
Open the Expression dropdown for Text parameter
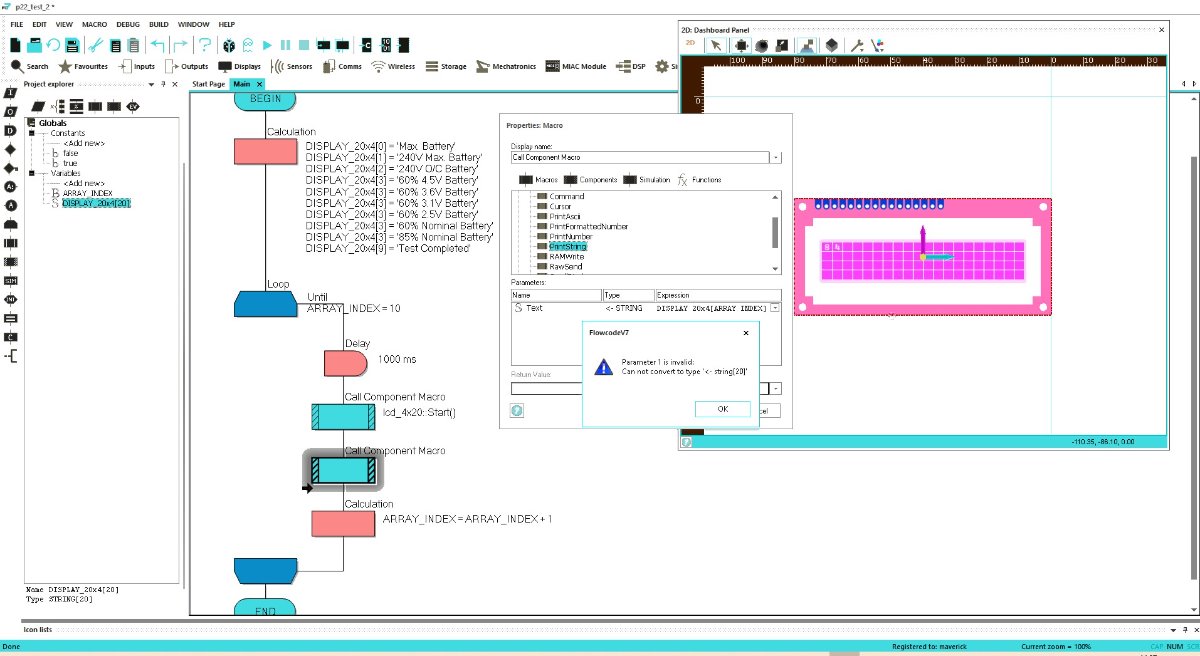pos(776,308)
